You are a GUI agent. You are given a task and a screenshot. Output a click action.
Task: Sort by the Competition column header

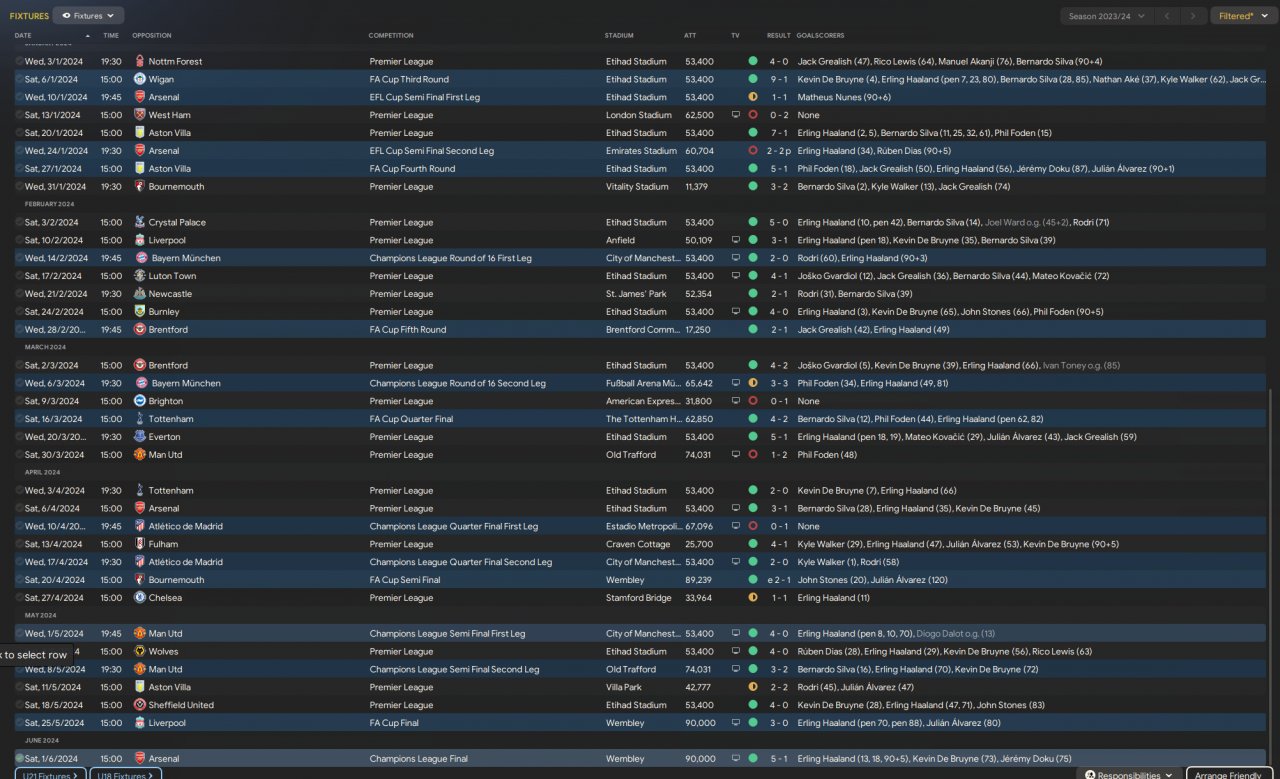pos(391,36)
